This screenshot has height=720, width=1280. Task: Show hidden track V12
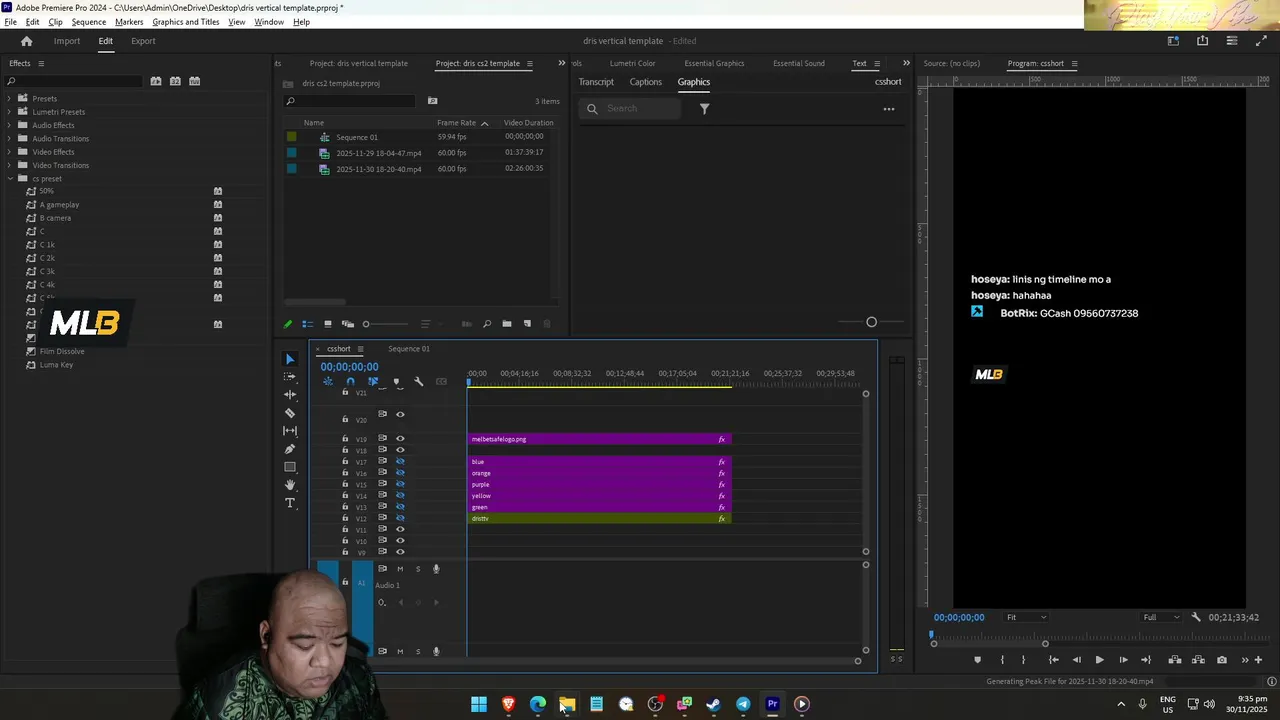[x=400, y=518]
